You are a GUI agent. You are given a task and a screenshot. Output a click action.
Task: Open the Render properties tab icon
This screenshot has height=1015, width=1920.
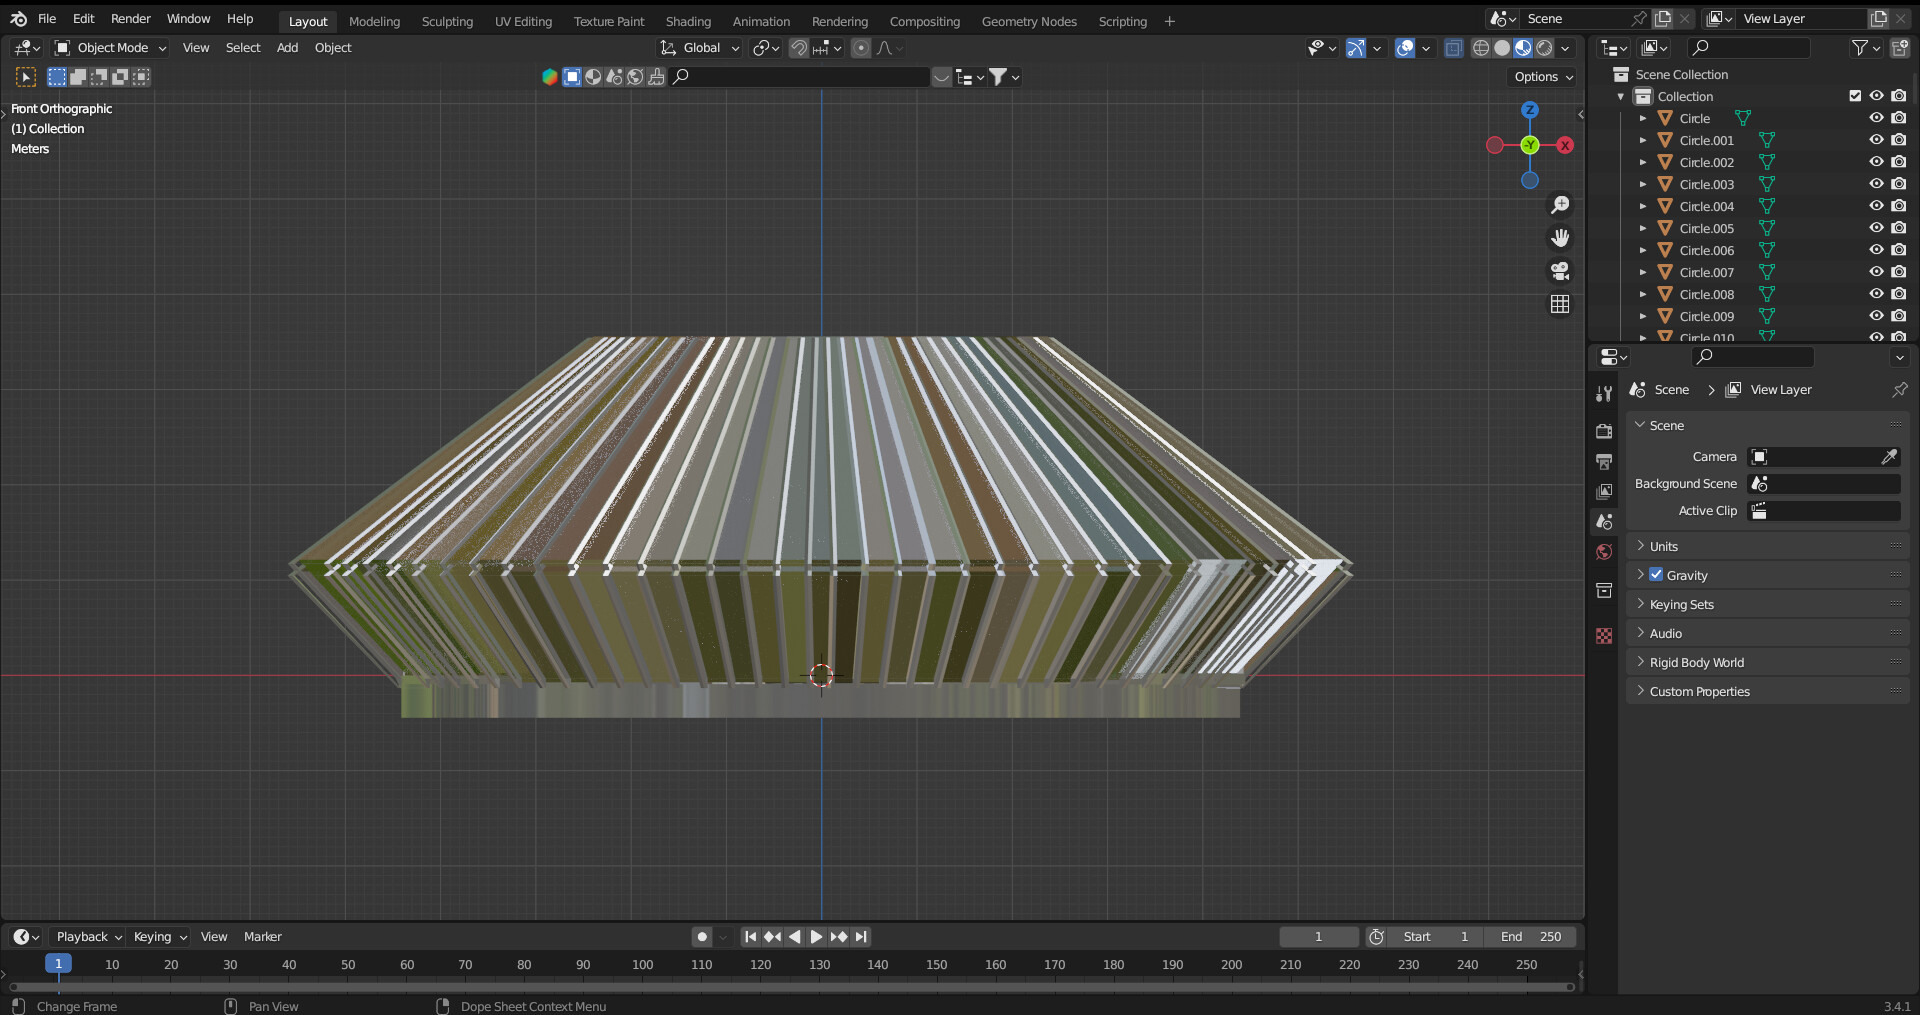click(1604, 431)
